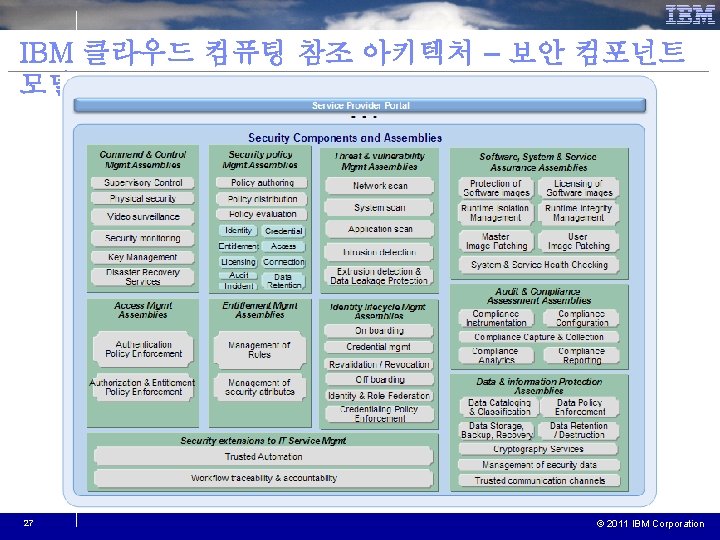720x540 pixels.
Task: Click System & Service Health Checking box
Action: [539, 265]
